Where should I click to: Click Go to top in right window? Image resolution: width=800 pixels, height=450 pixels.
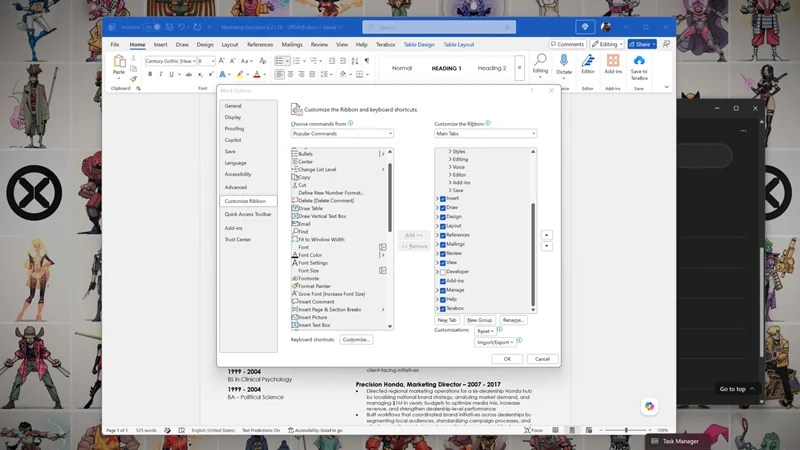(737, 389)
